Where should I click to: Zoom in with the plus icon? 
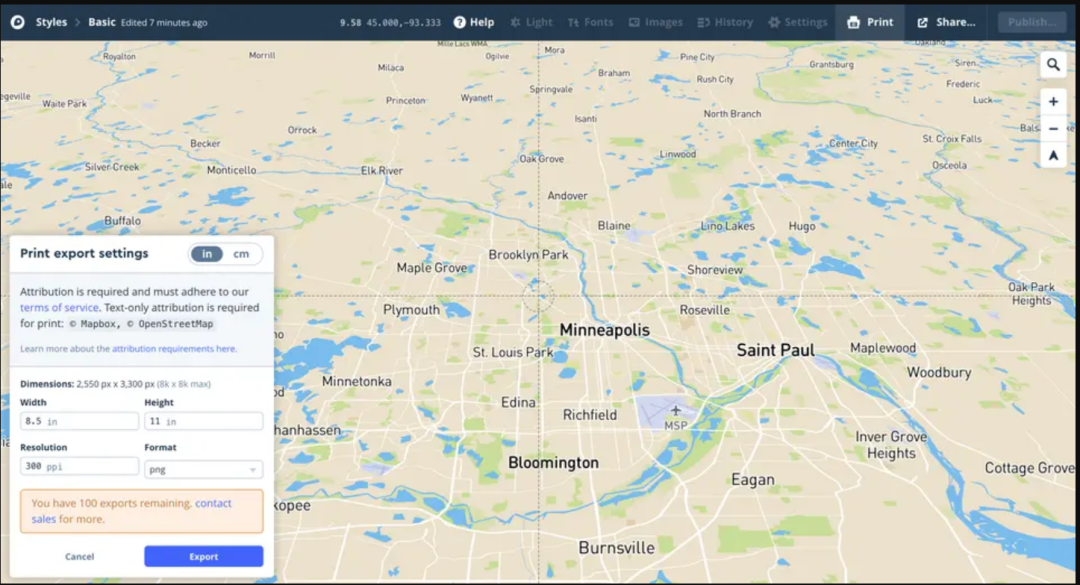tap(1053, 102)
